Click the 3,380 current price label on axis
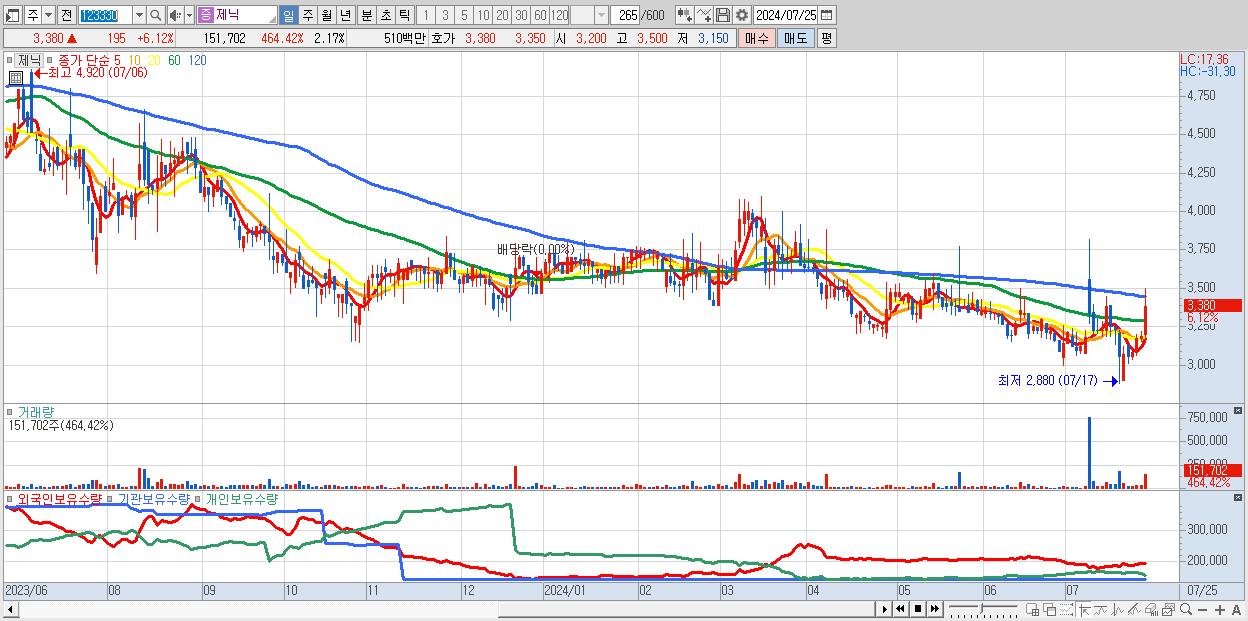The height and width of the screenshot is (621, 1248). (1211, 305)
